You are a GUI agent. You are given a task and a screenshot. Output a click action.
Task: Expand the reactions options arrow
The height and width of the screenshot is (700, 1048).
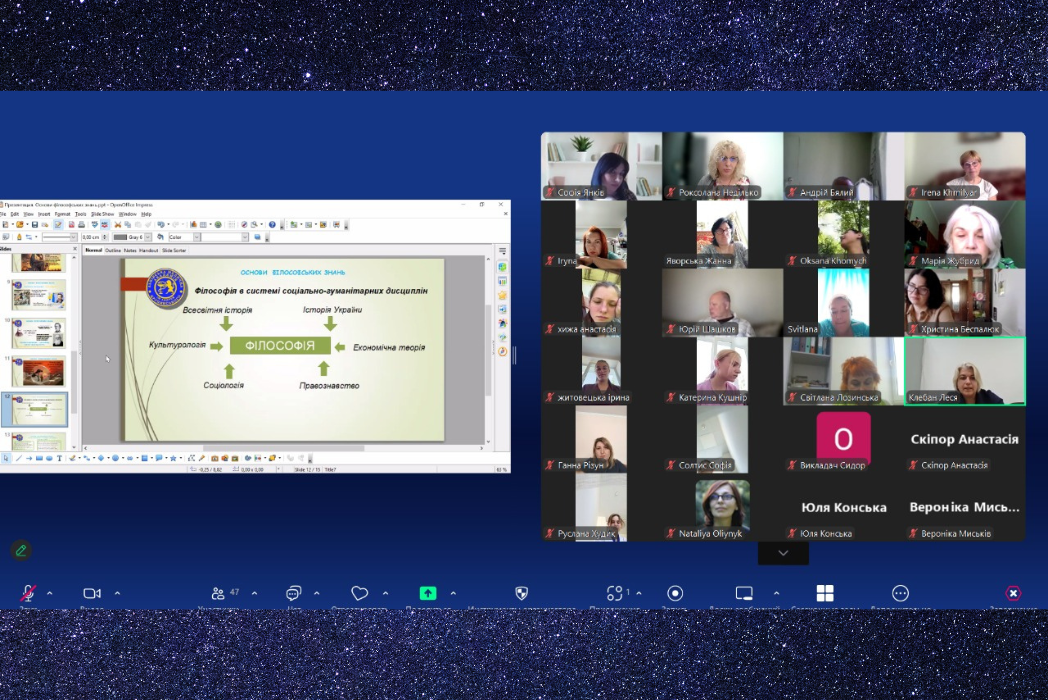pos(386,593)
